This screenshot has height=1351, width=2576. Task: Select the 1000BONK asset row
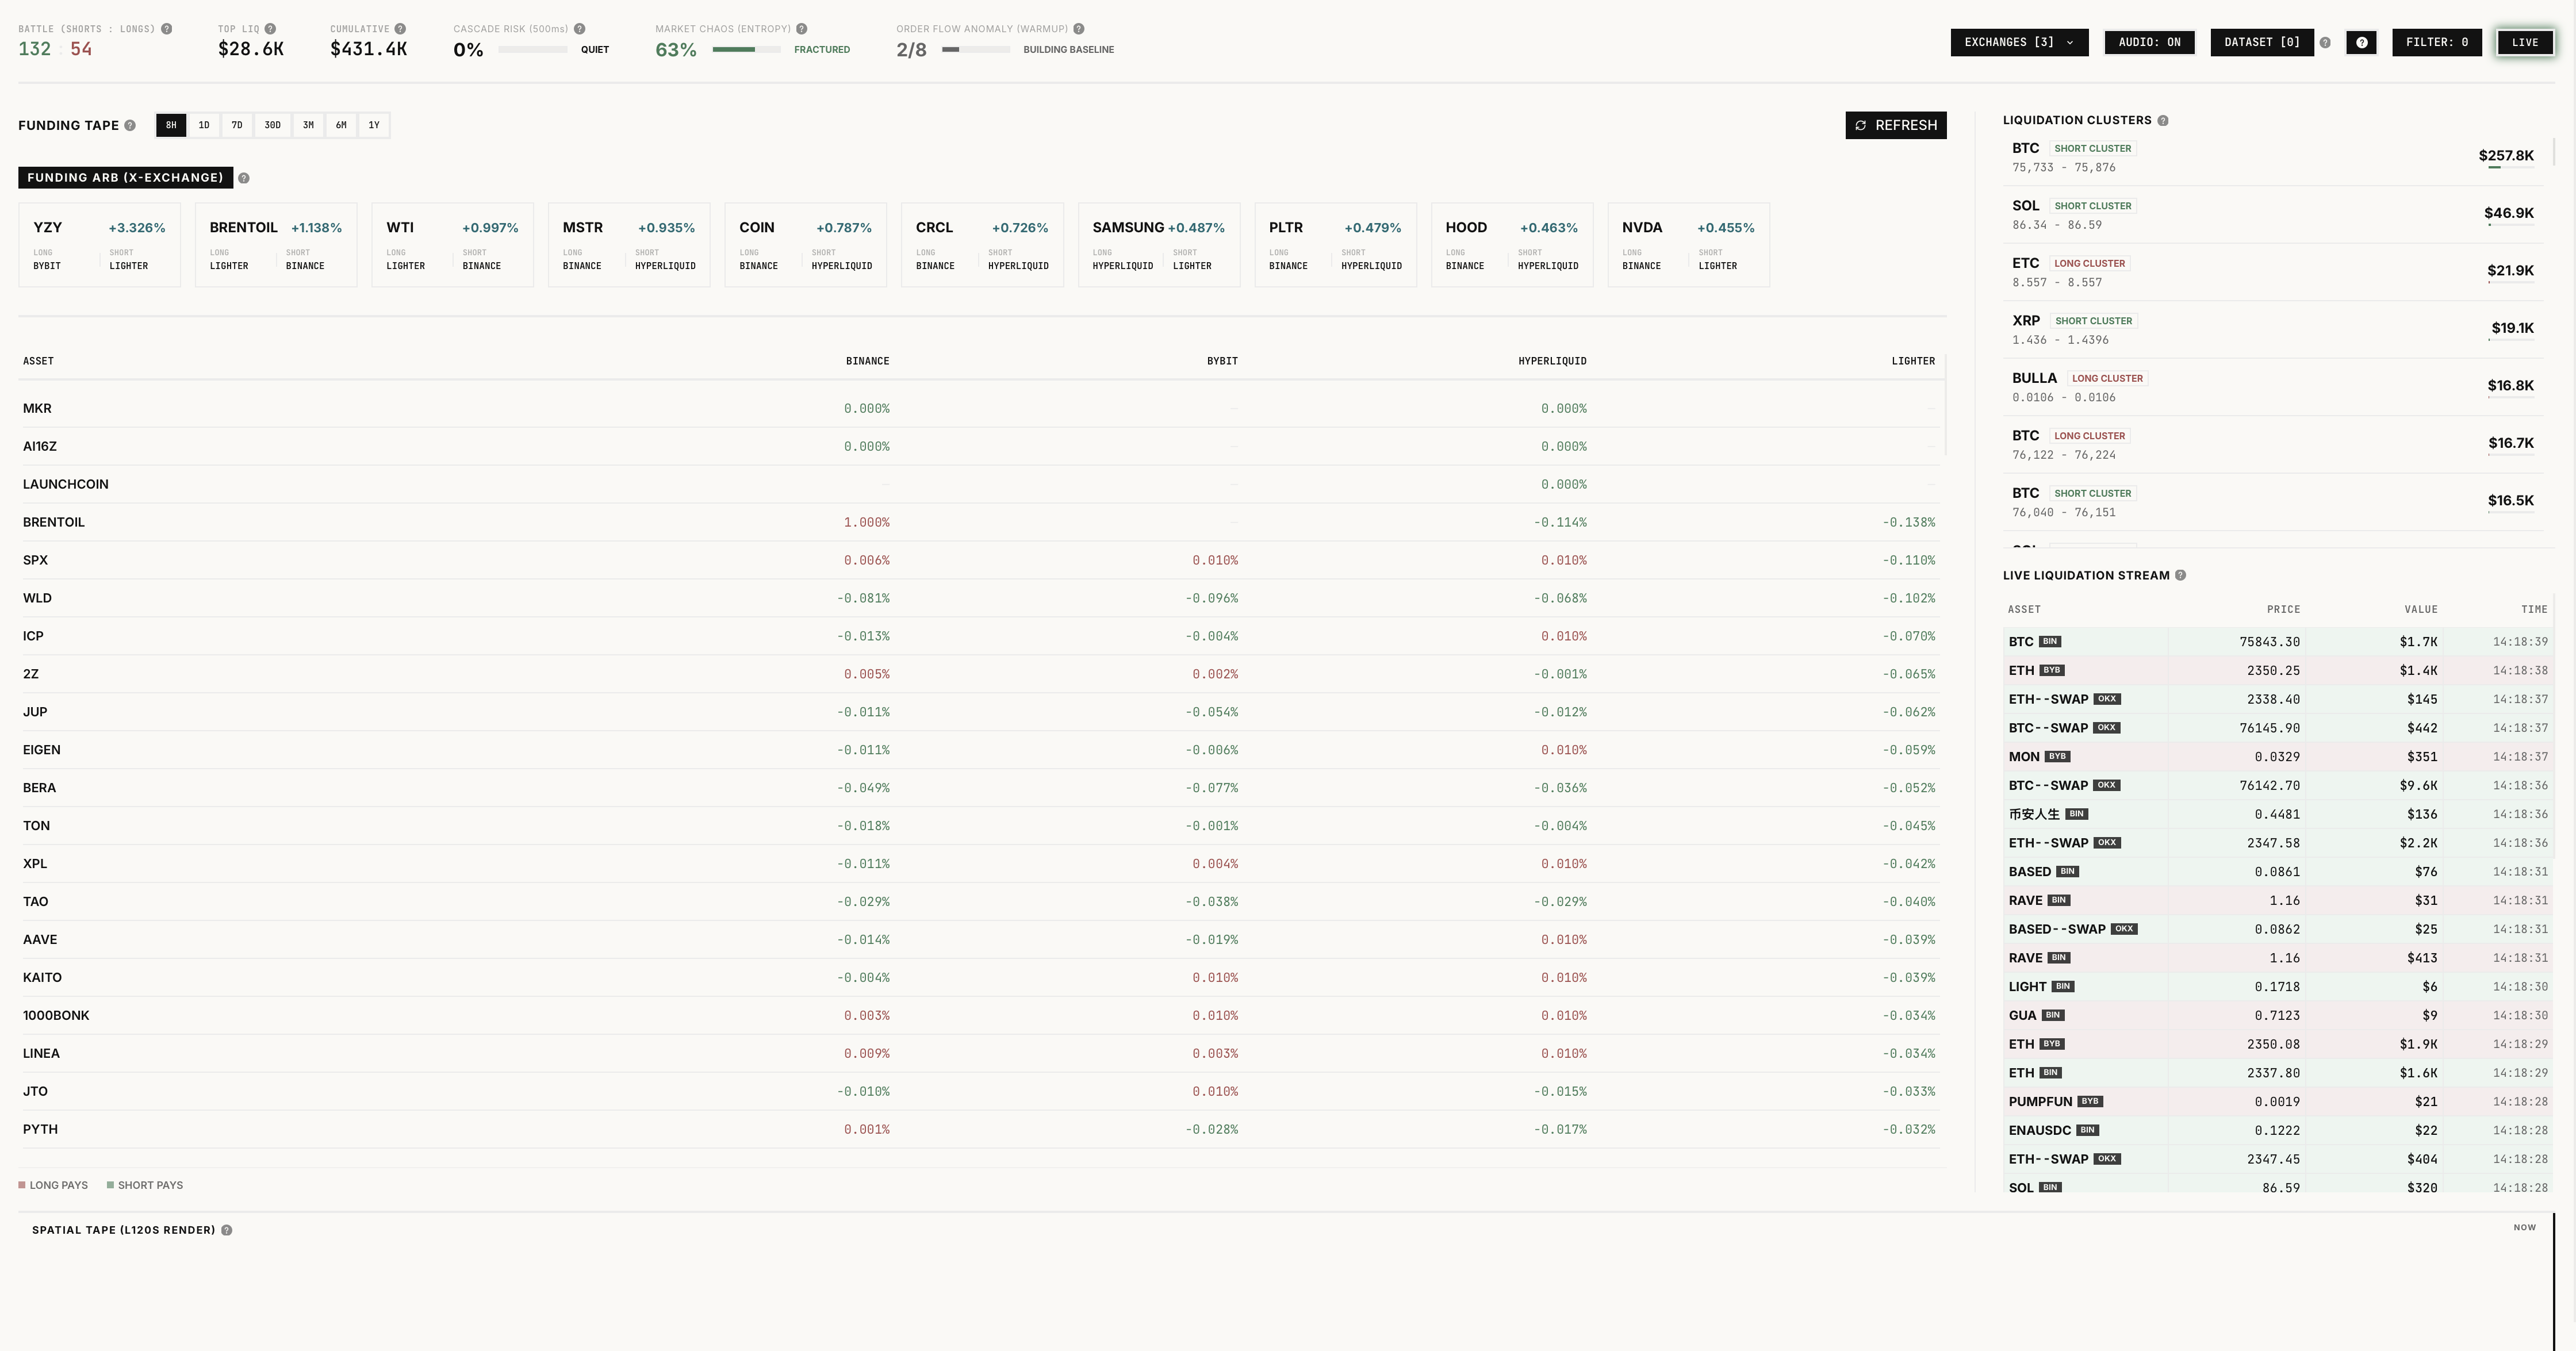coord(980,1015)
